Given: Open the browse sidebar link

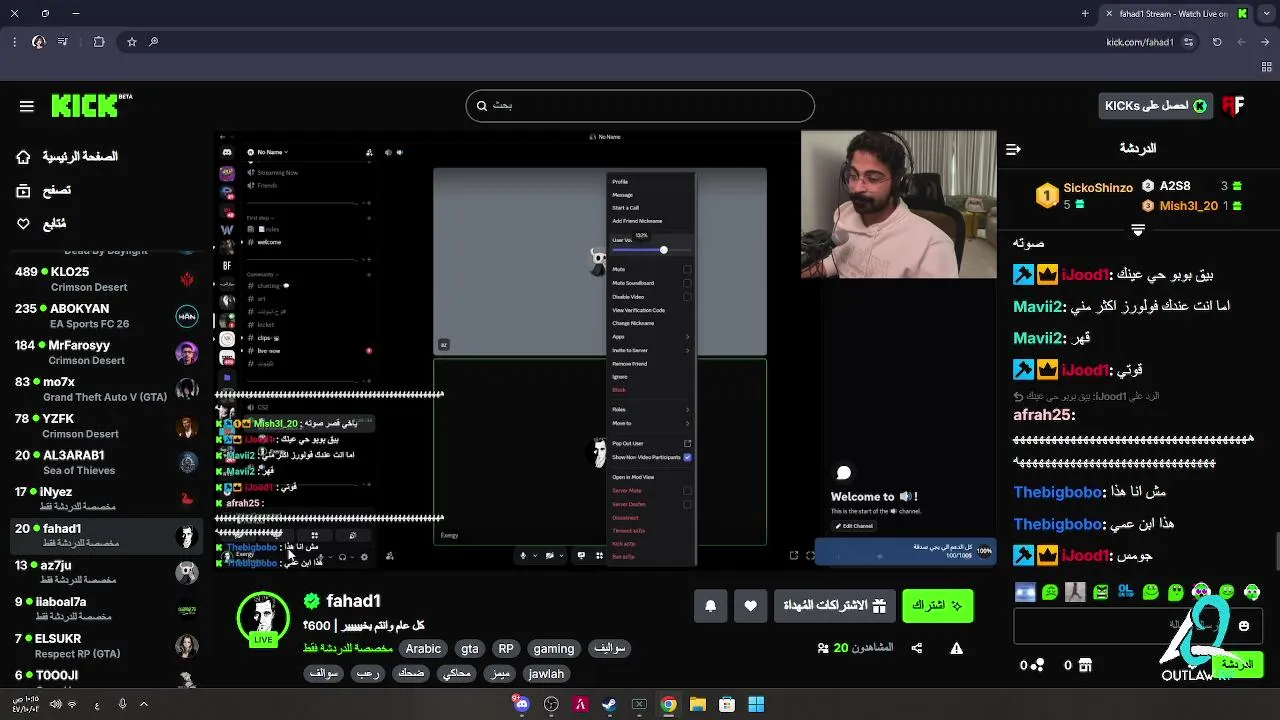Looking at the screenshot, I should tap(44, 190).
